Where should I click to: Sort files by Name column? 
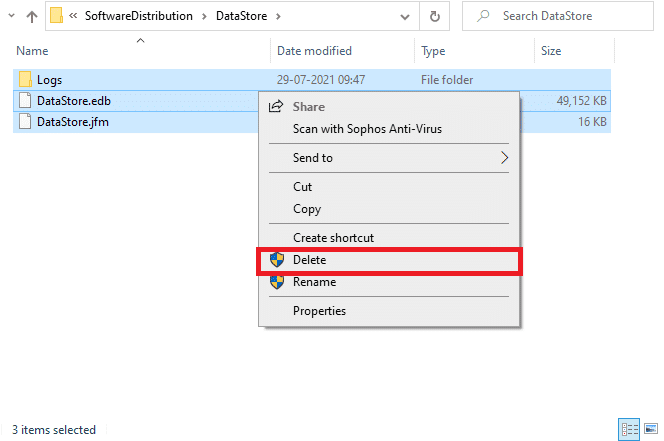click(32, 51)
